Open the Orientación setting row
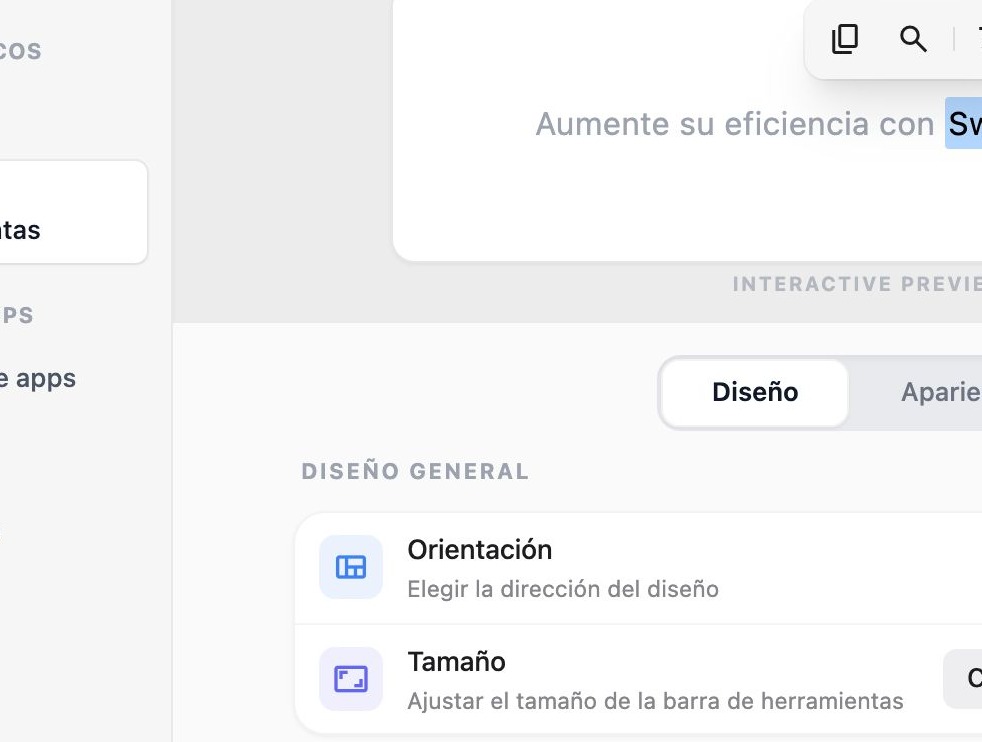The image size is (982, 742). [x=638, y=568]
